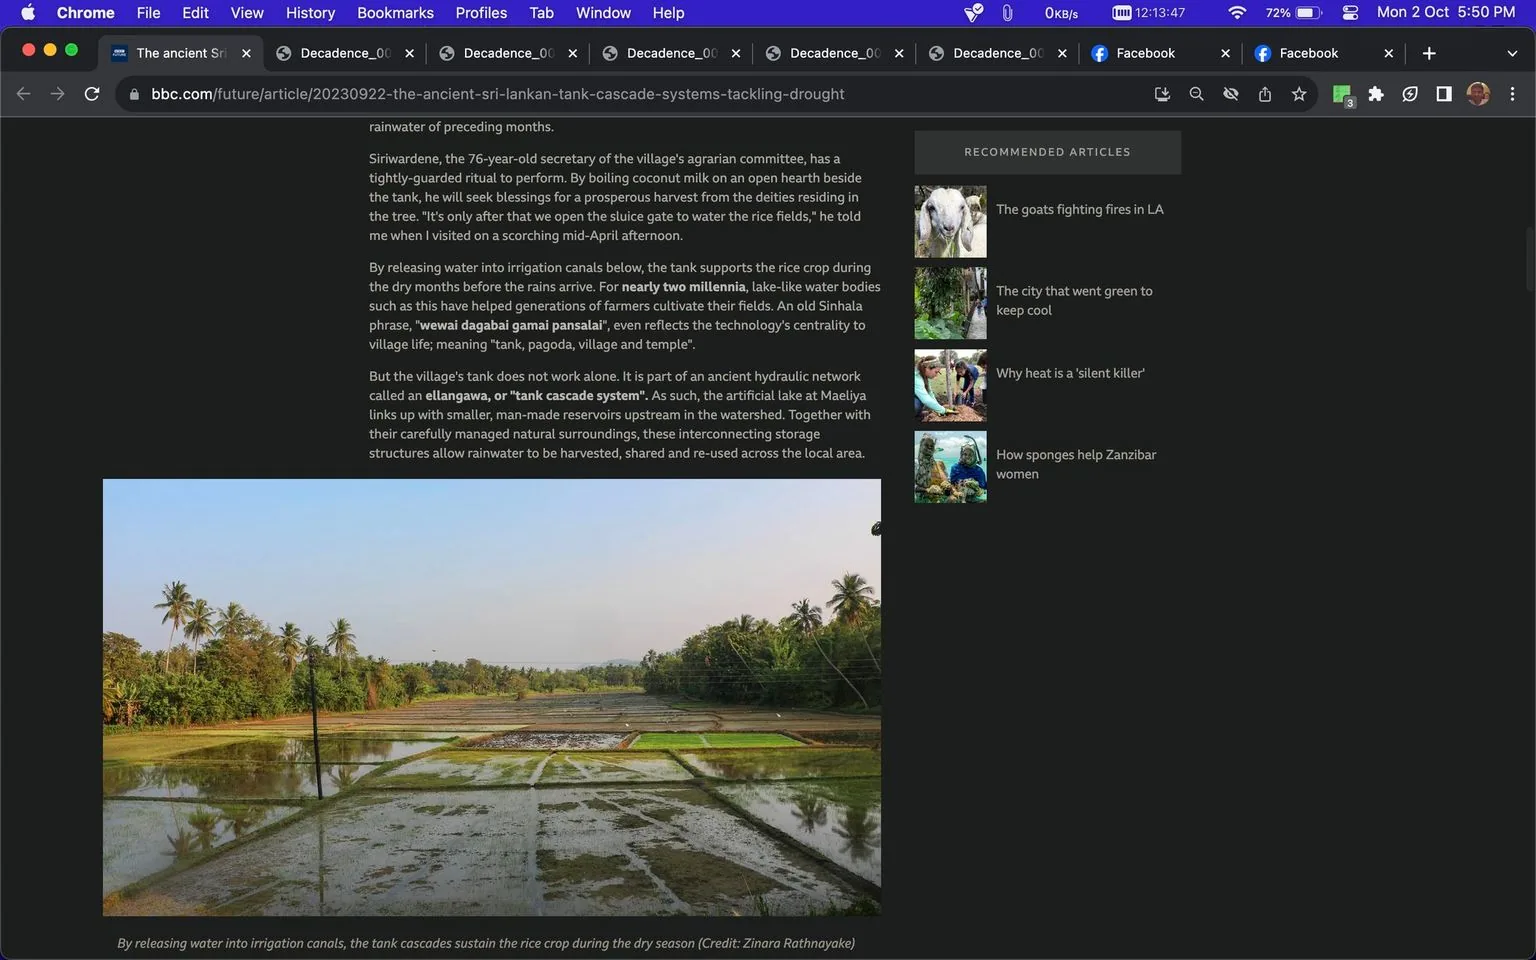Open the download page icon in address bar
1536x960 pixels.
(1161, 93)
